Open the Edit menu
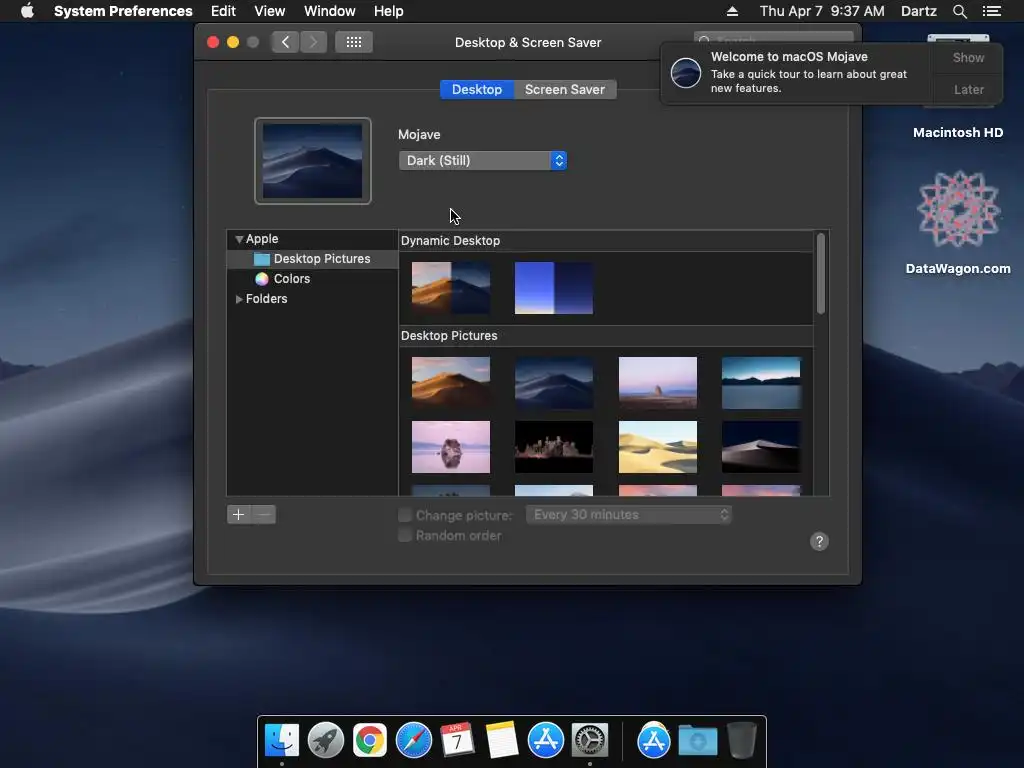 223,11
